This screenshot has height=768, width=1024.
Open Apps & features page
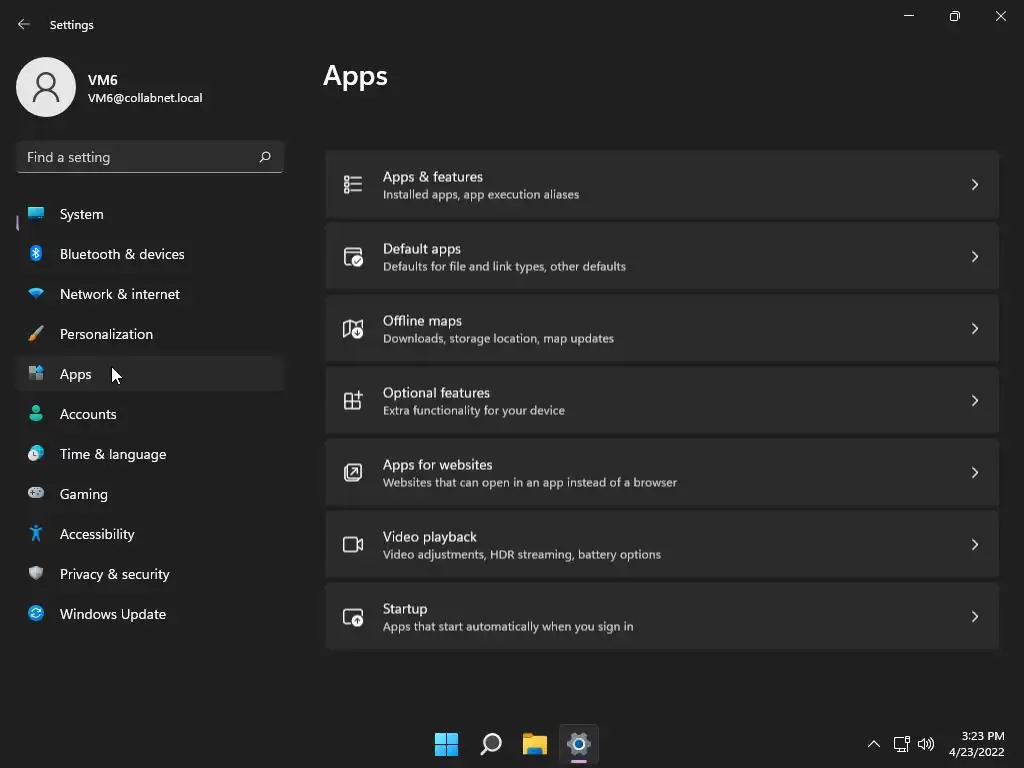coord(662,185)
